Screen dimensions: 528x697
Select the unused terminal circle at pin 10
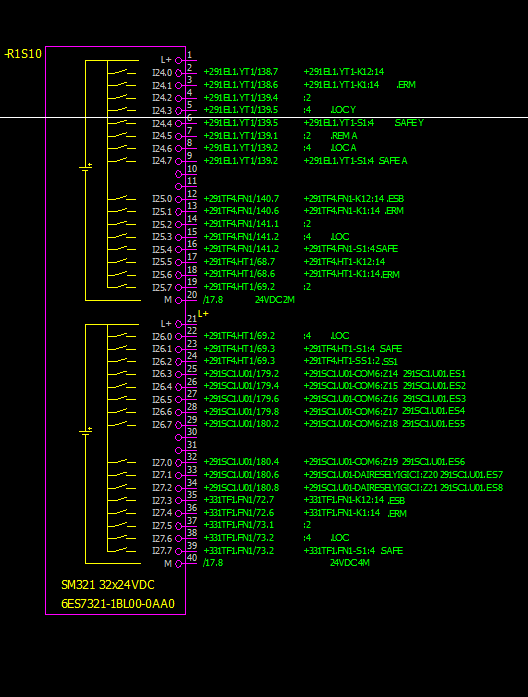coord(179,174)
